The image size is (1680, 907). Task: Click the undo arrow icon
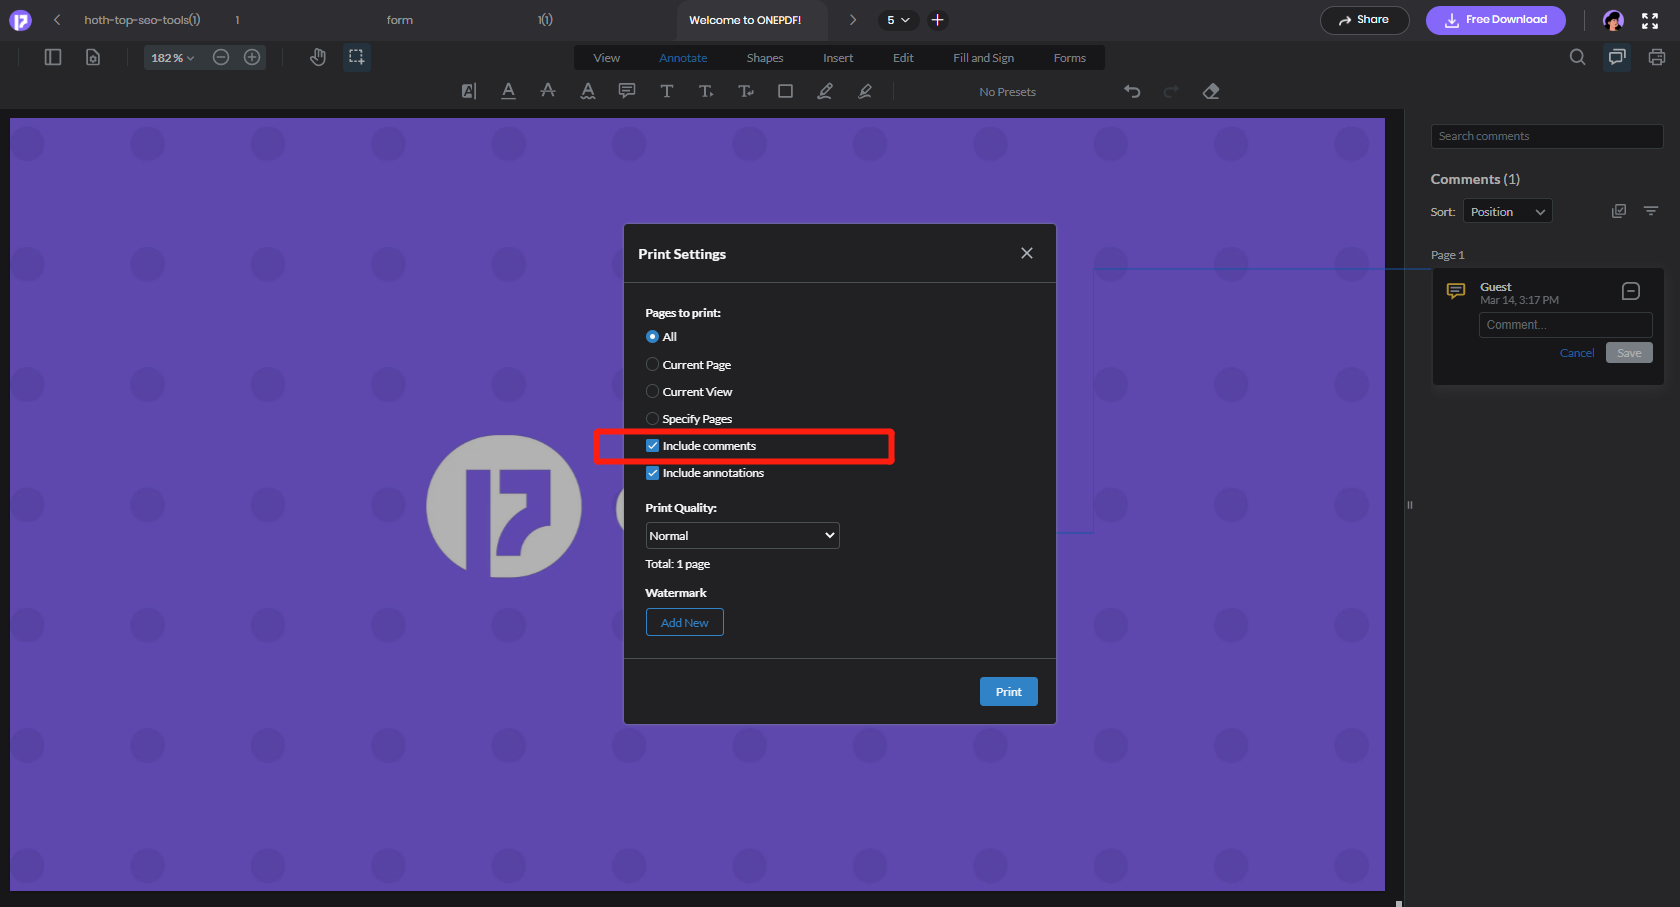click(x=1132, y=91)
